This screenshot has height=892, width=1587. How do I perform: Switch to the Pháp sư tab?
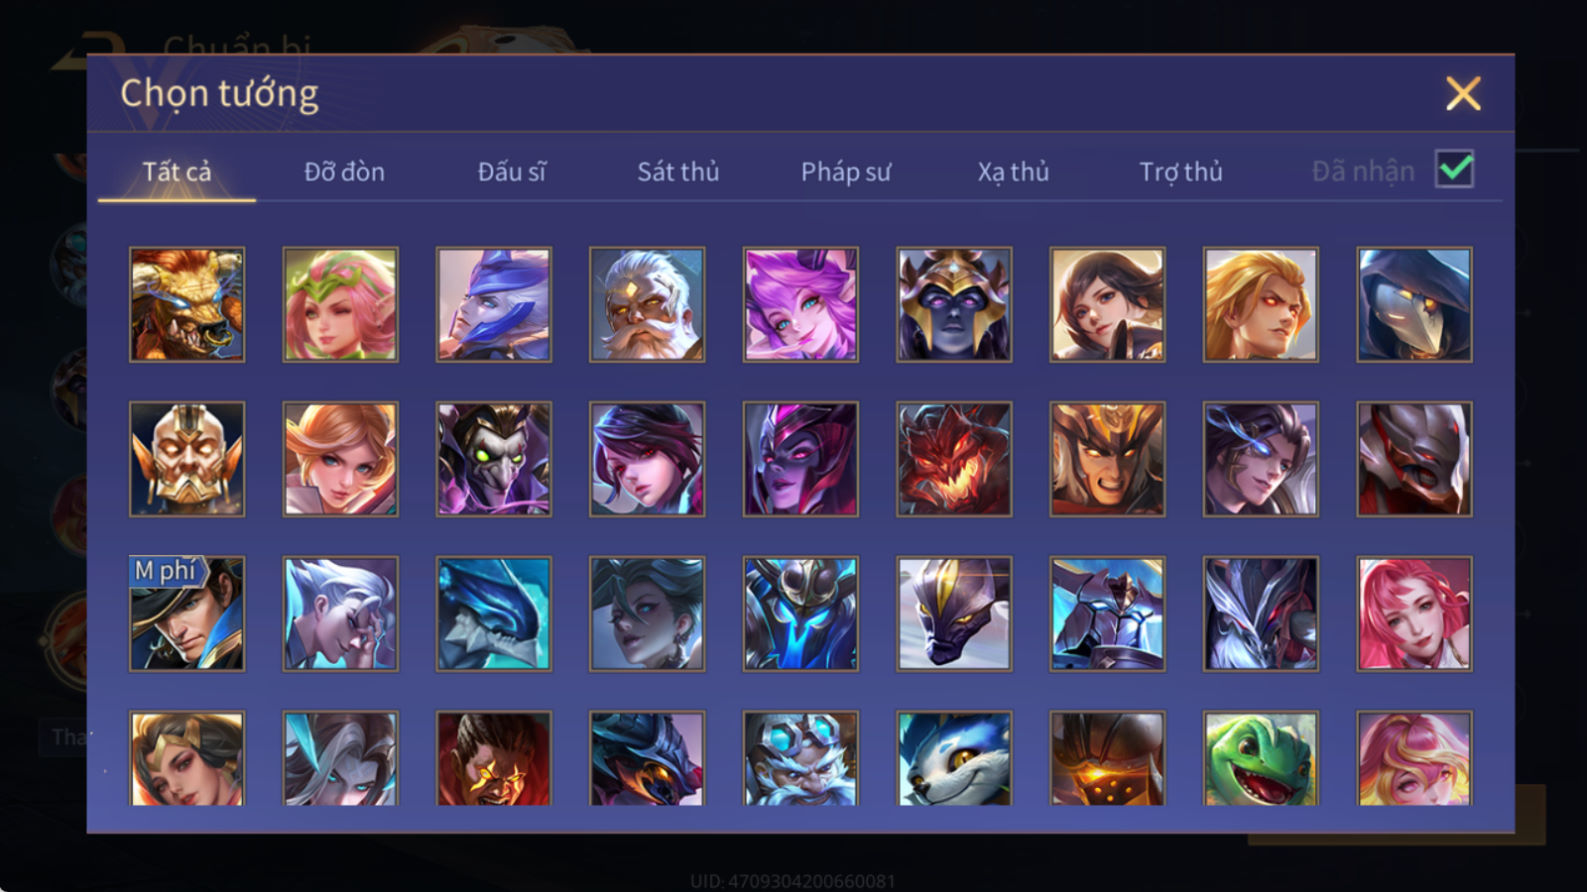point(846,172)
